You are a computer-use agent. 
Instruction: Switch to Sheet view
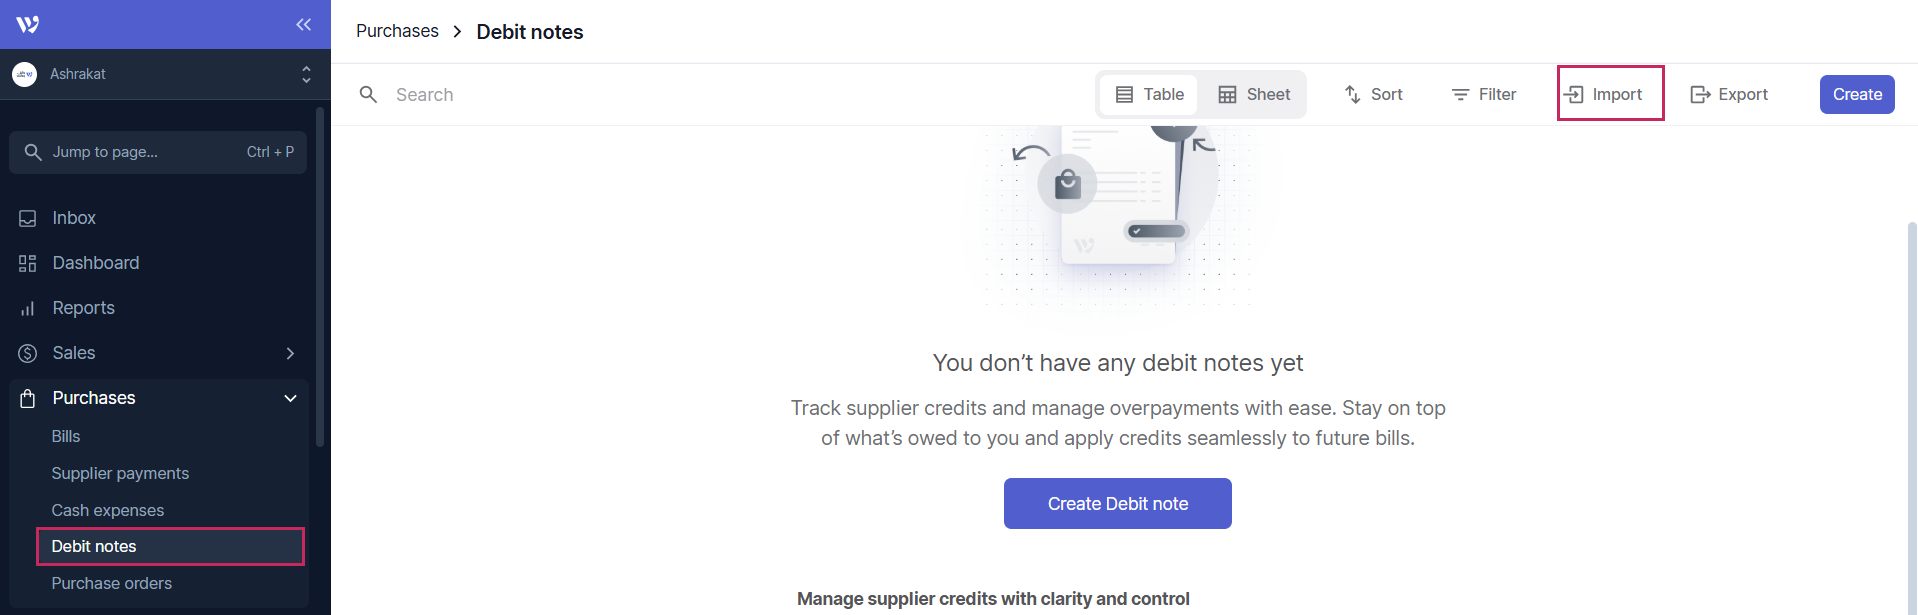1254,94
